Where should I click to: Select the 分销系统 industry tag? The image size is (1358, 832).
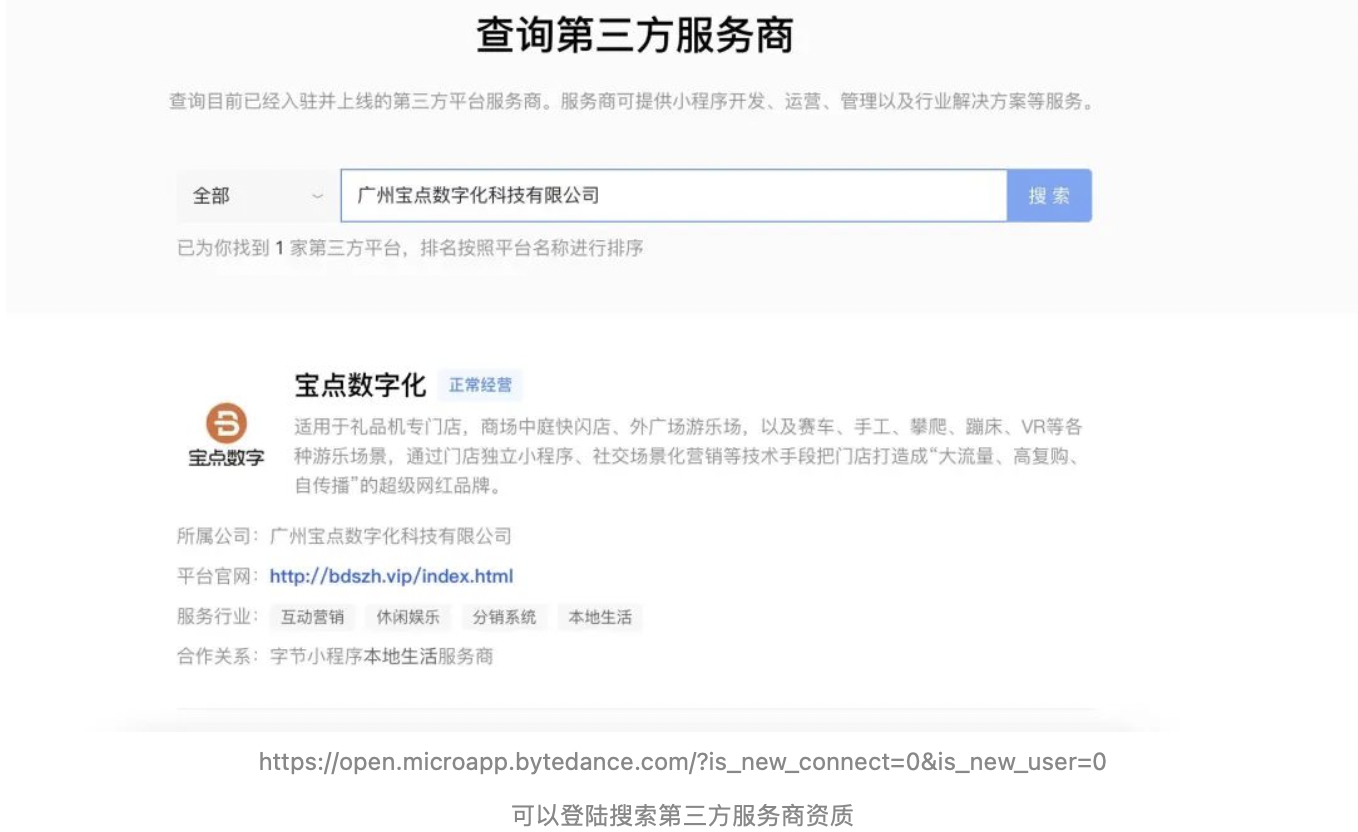(505, 617)
